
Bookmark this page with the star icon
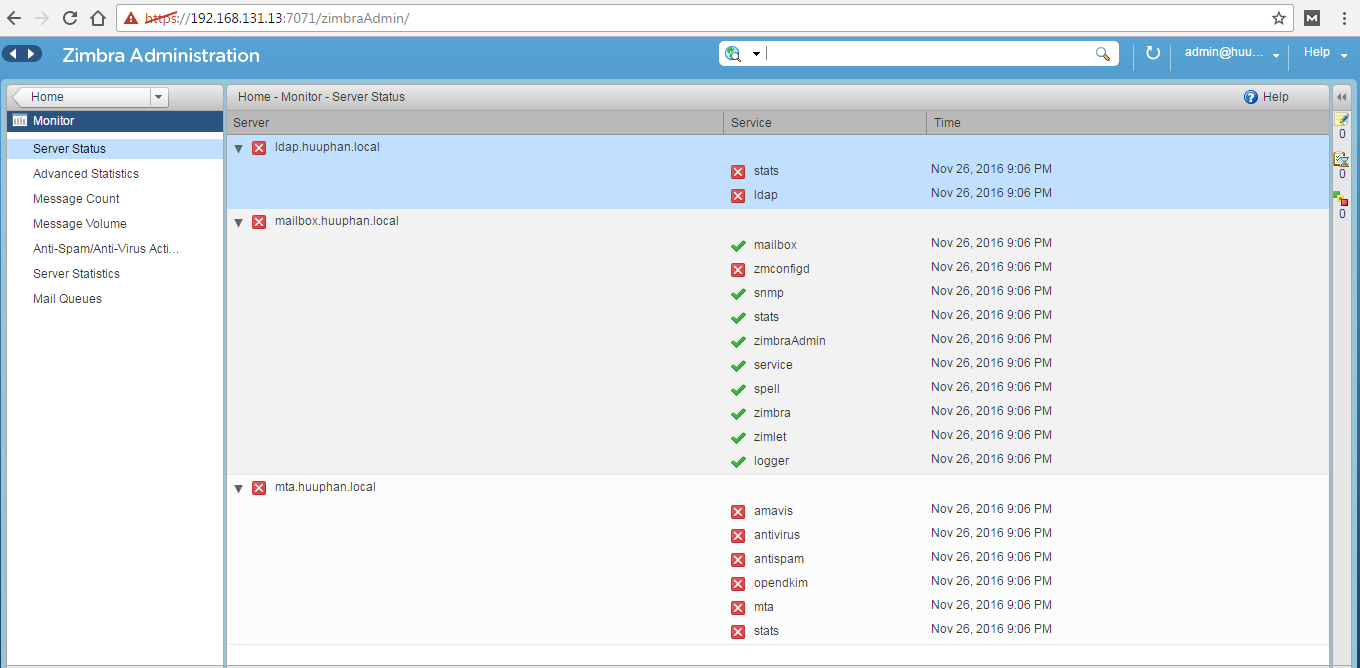(1279, 18)
